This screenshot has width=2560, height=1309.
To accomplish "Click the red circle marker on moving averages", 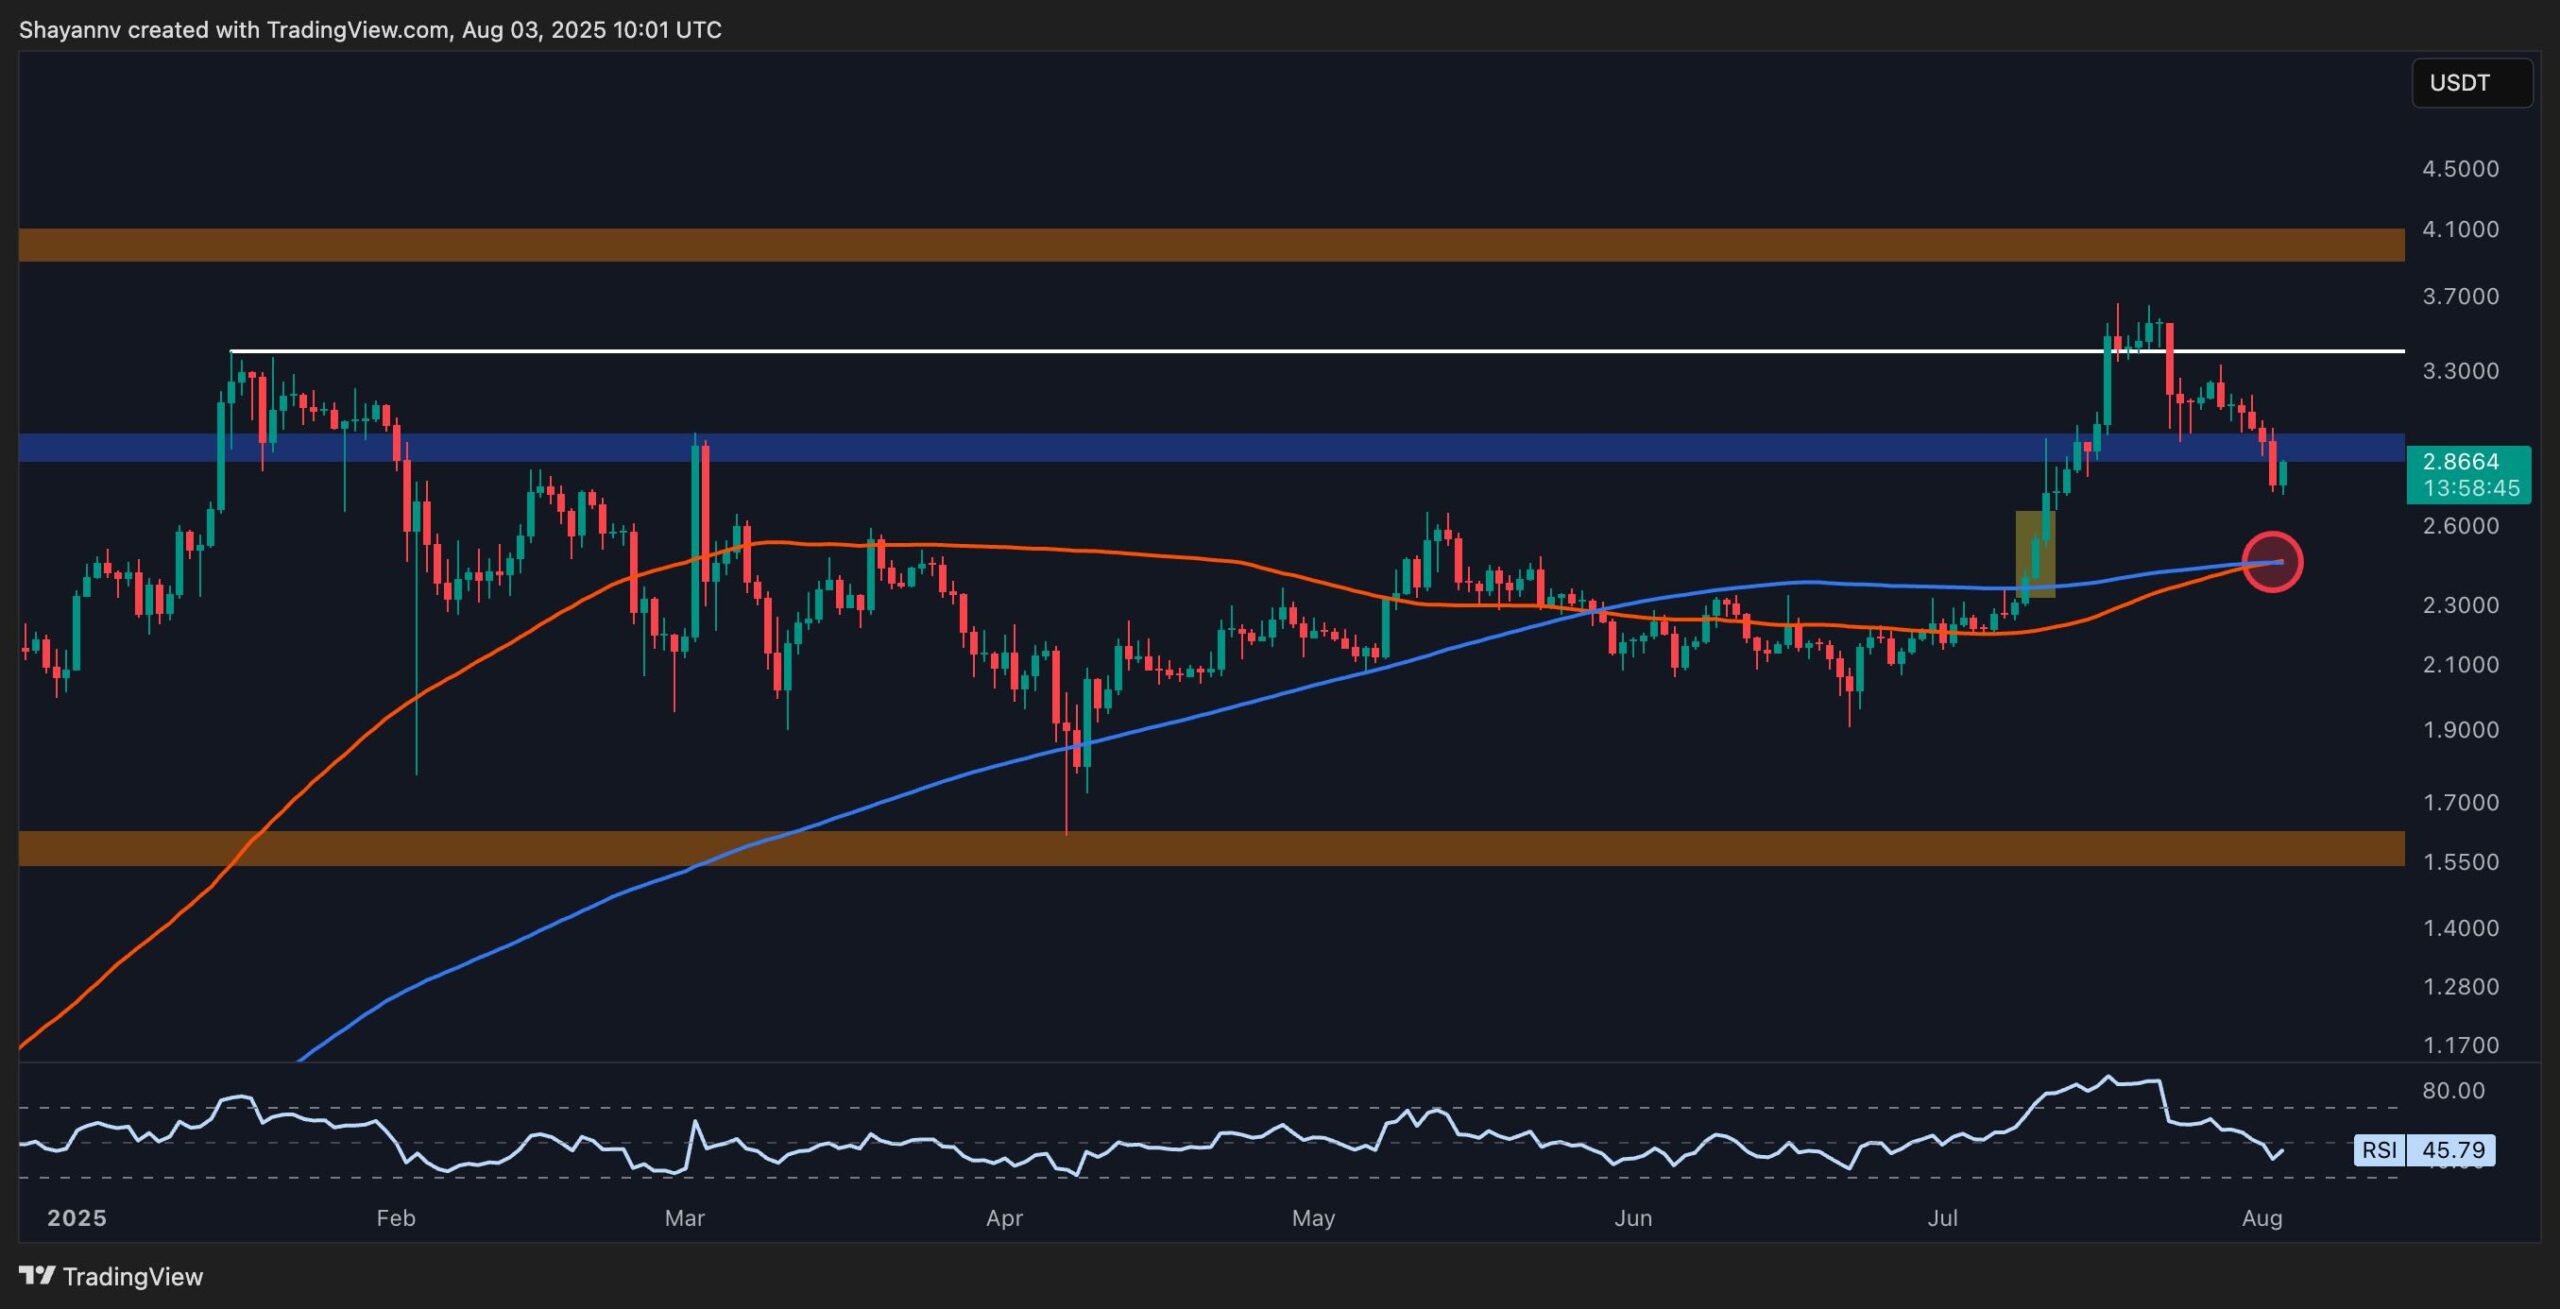I will coord(2272,562).
